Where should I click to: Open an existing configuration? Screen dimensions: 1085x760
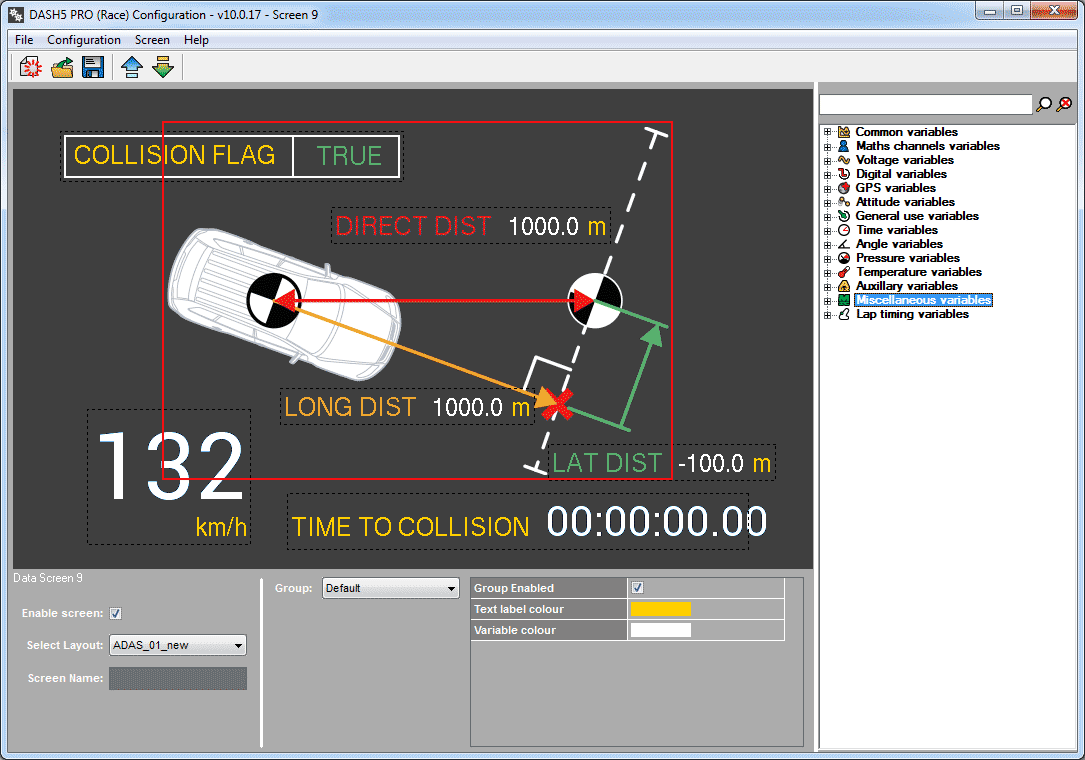tap(61, 66)
